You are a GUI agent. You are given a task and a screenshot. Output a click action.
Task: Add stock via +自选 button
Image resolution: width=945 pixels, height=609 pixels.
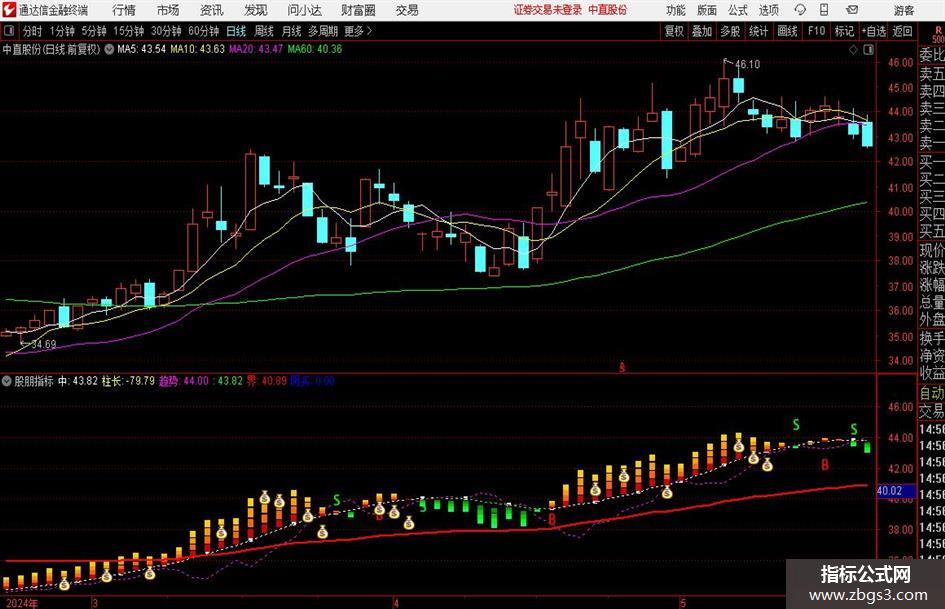point(874,31)
